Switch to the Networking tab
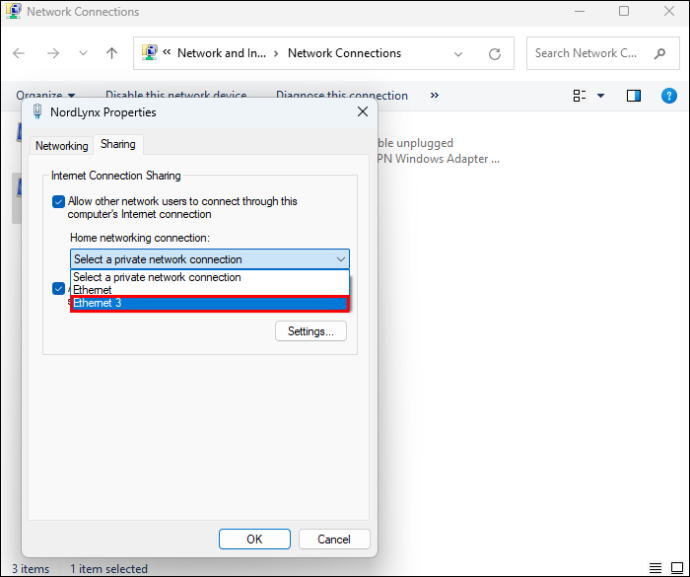Screen dimensions: 690x577 point(62,146)
